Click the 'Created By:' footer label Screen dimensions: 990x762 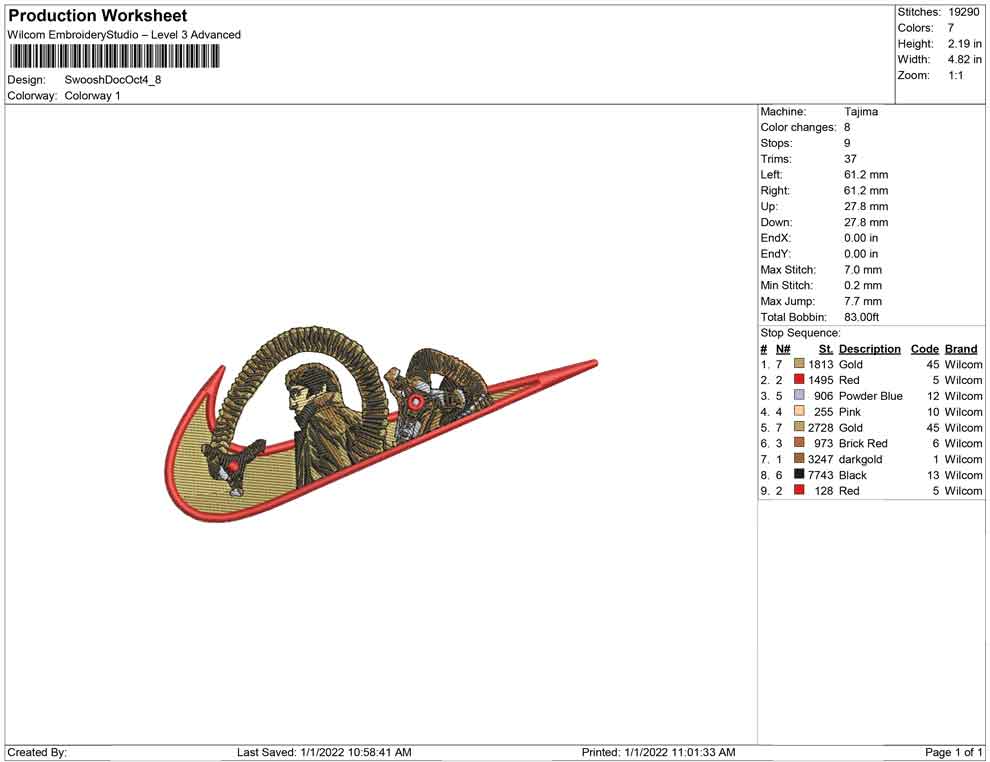click(x=37, y=752)
